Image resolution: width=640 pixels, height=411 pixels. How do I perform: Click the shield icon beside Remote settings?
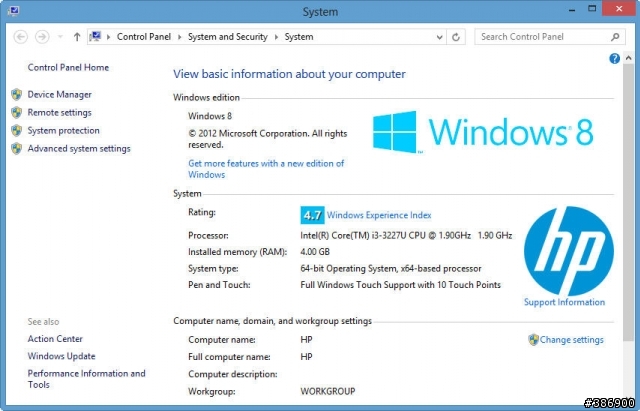tap(17, 112)
